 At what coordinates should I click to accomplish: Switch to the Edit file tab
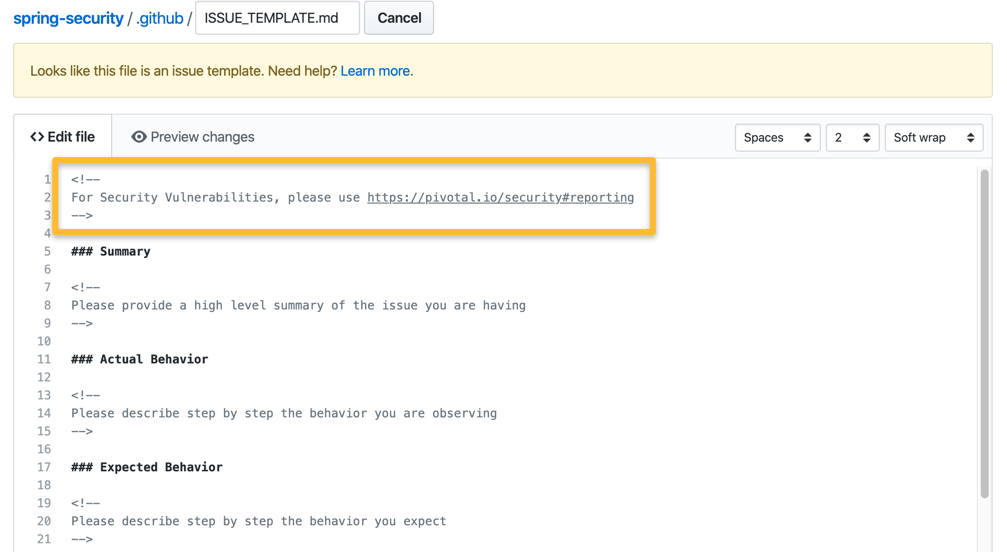(63, 137)
